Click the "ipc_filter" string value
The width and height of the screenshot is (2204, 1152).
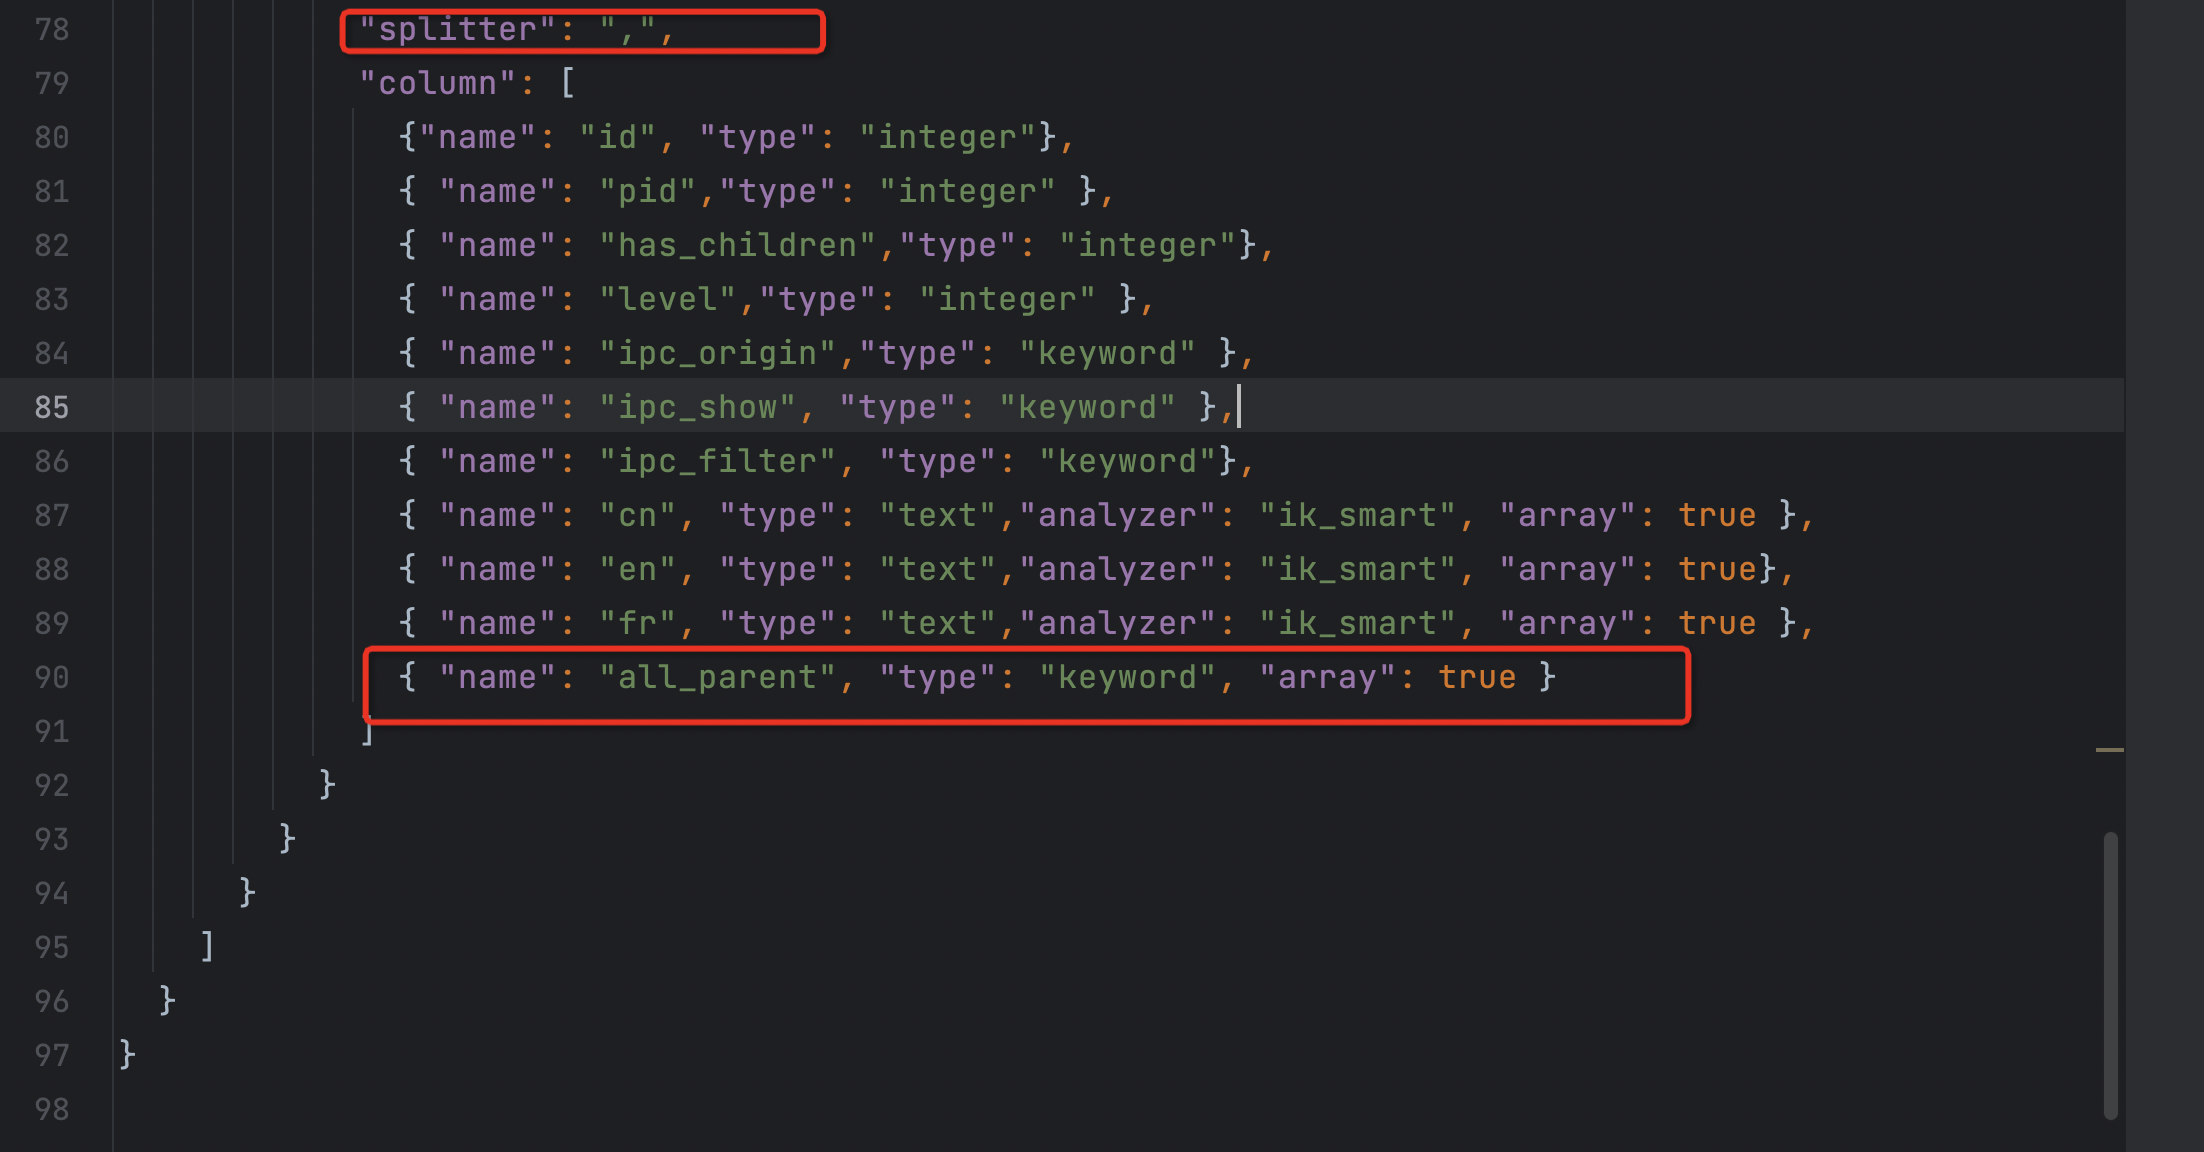717,461
